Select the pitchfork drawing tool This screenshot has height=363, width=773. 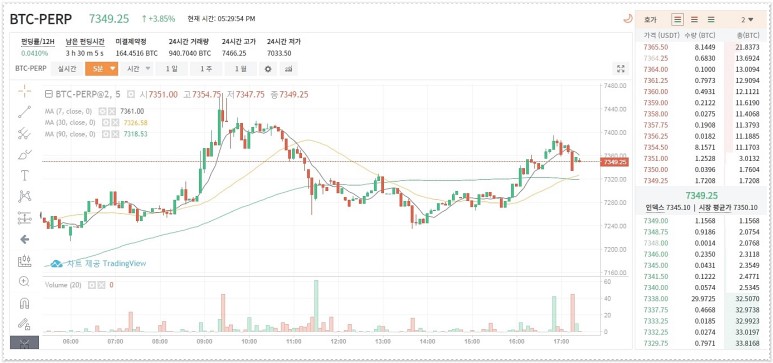pos(24,133)
